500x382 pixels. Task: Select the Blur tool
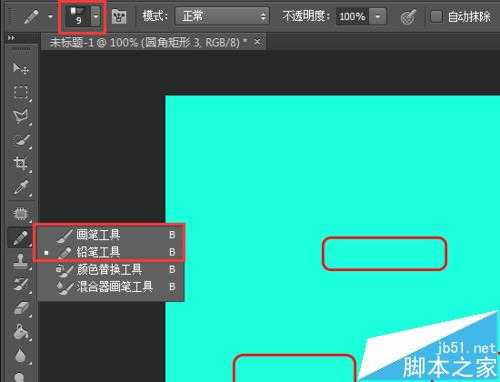click(x=21, y=356)
